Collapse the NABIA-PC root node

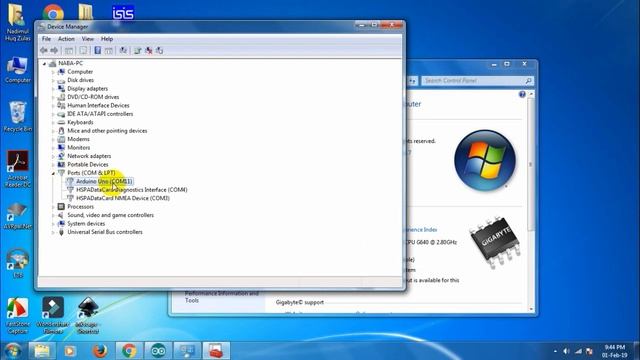coord(44,64)
